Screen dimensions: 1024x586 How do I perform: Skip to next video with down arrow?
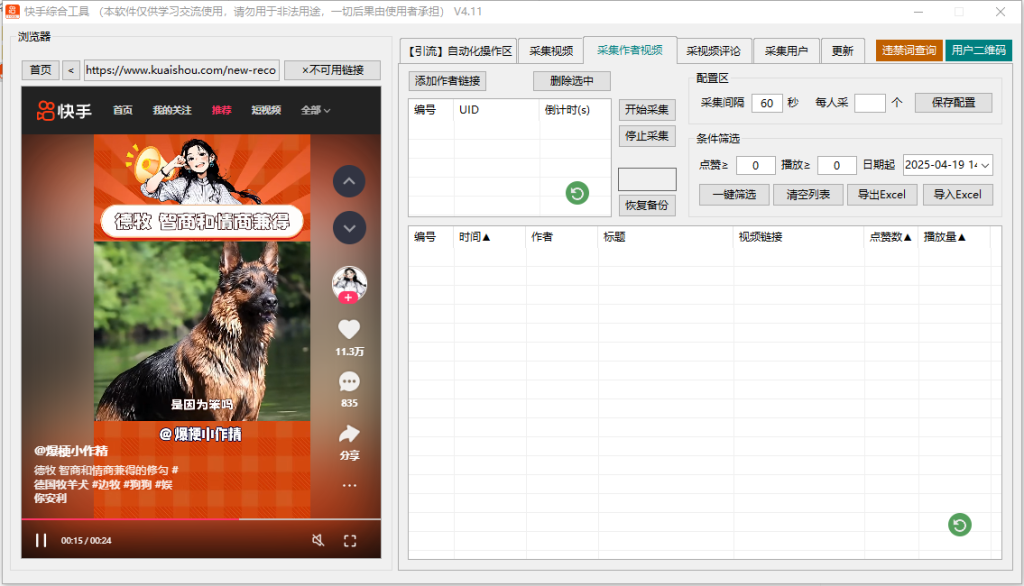348,228
